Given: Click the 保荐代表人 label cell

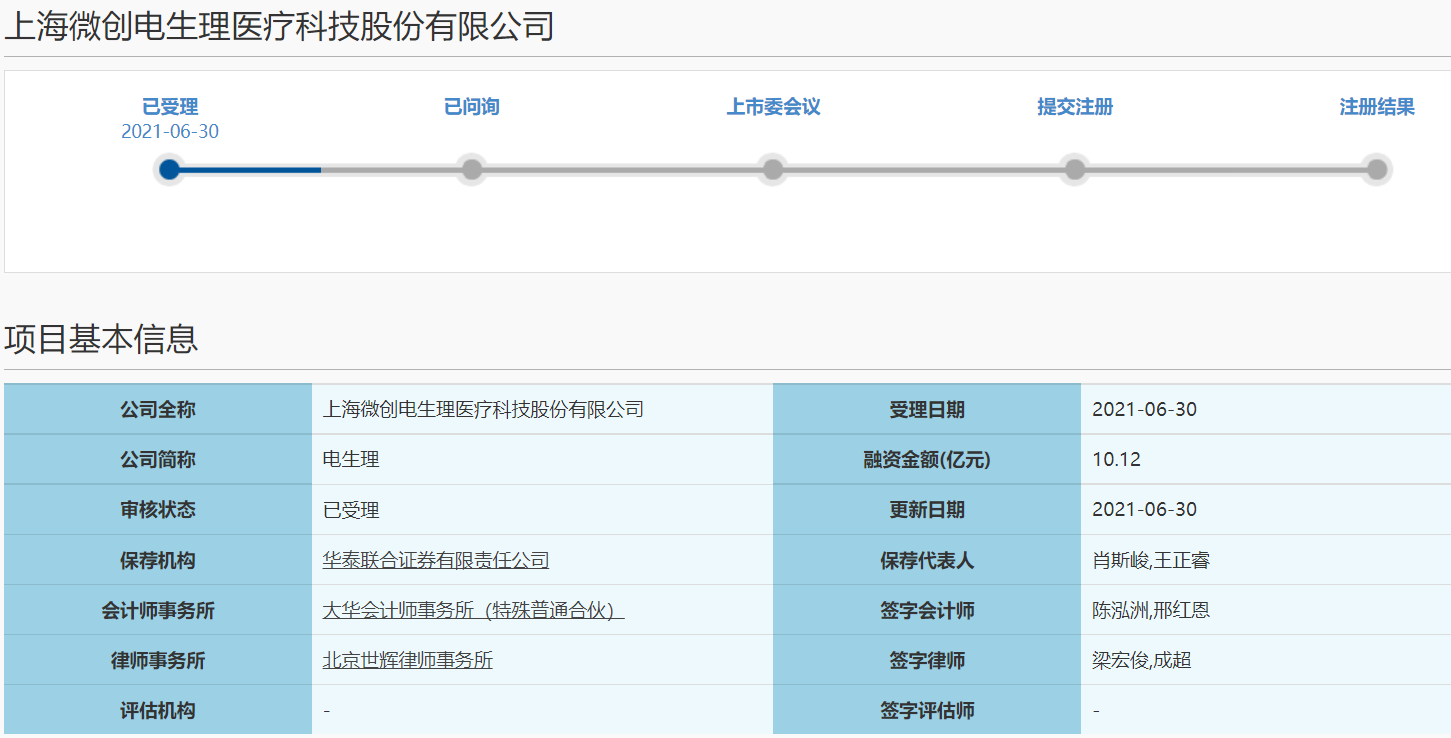Looking at the screenshot, I should point(927,560).
